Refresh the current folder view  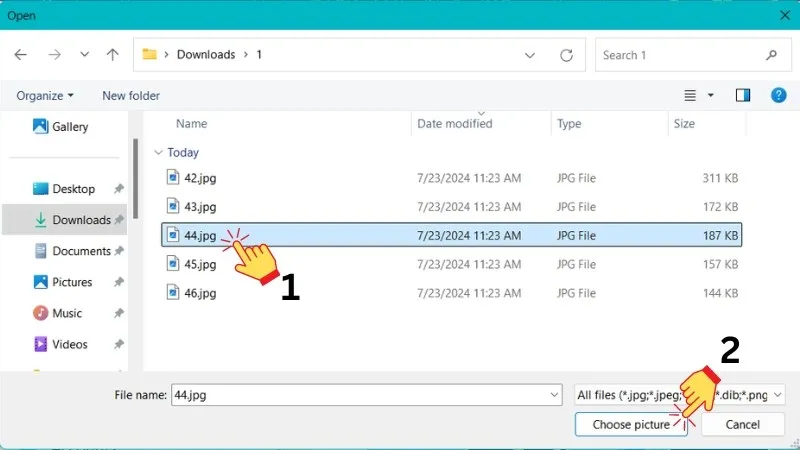tap(567, 55)
